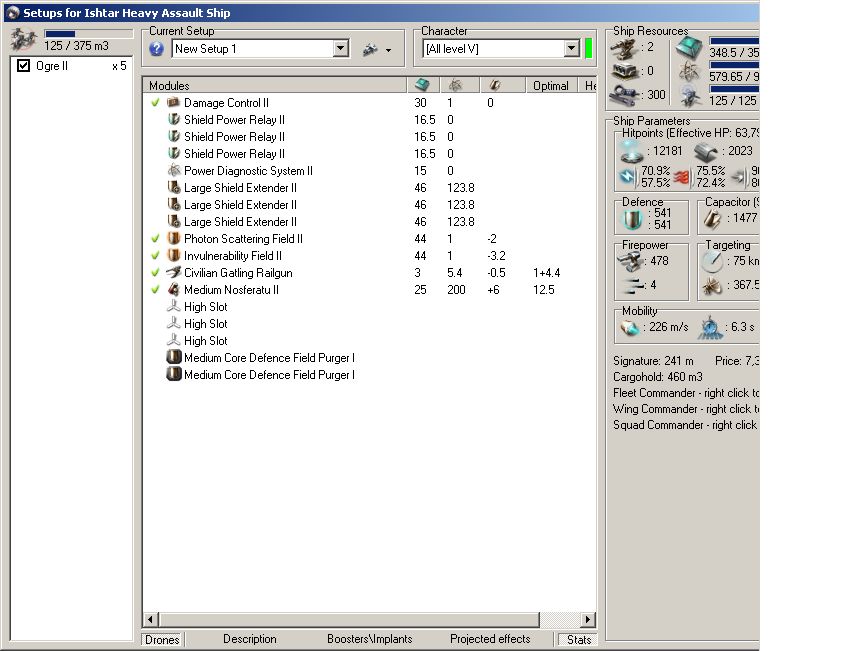Click the Damage Control II module icon

coord(174,102)
